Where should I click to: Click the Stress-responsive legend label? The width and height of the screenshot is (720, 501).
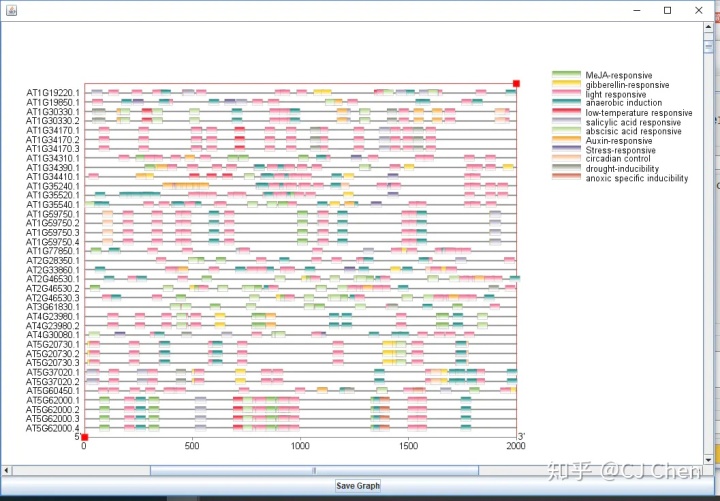click(x=620, y=150)
